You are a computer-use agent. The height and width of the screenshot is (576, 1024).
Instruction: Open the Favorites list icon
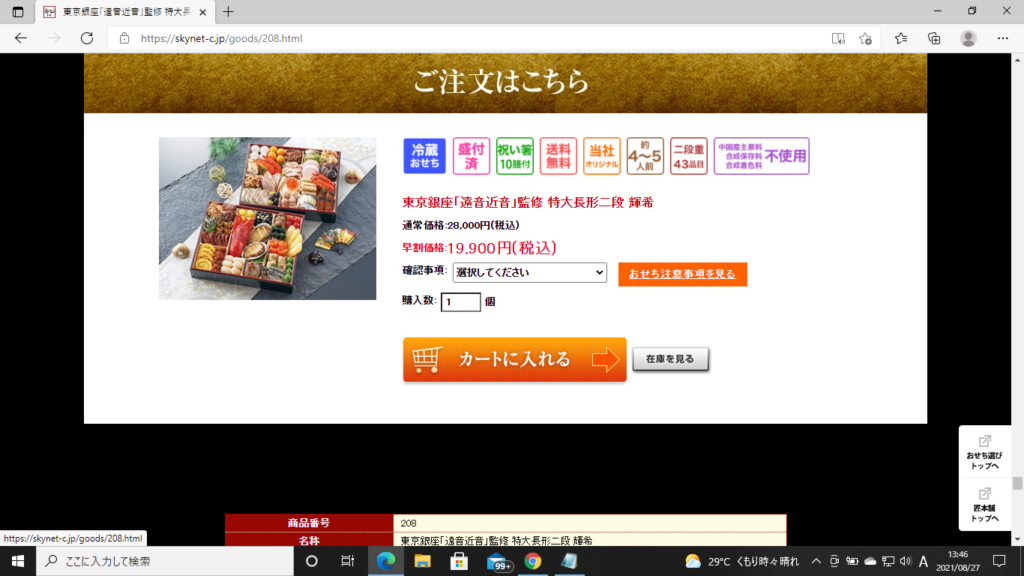(x=901, y=39)
